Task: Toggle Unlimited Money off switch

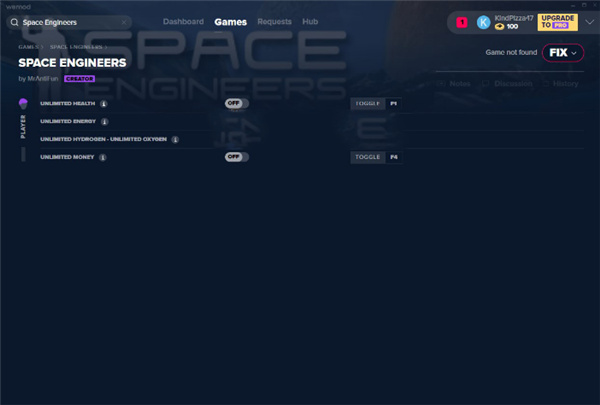Action: (x=237, y=157)
